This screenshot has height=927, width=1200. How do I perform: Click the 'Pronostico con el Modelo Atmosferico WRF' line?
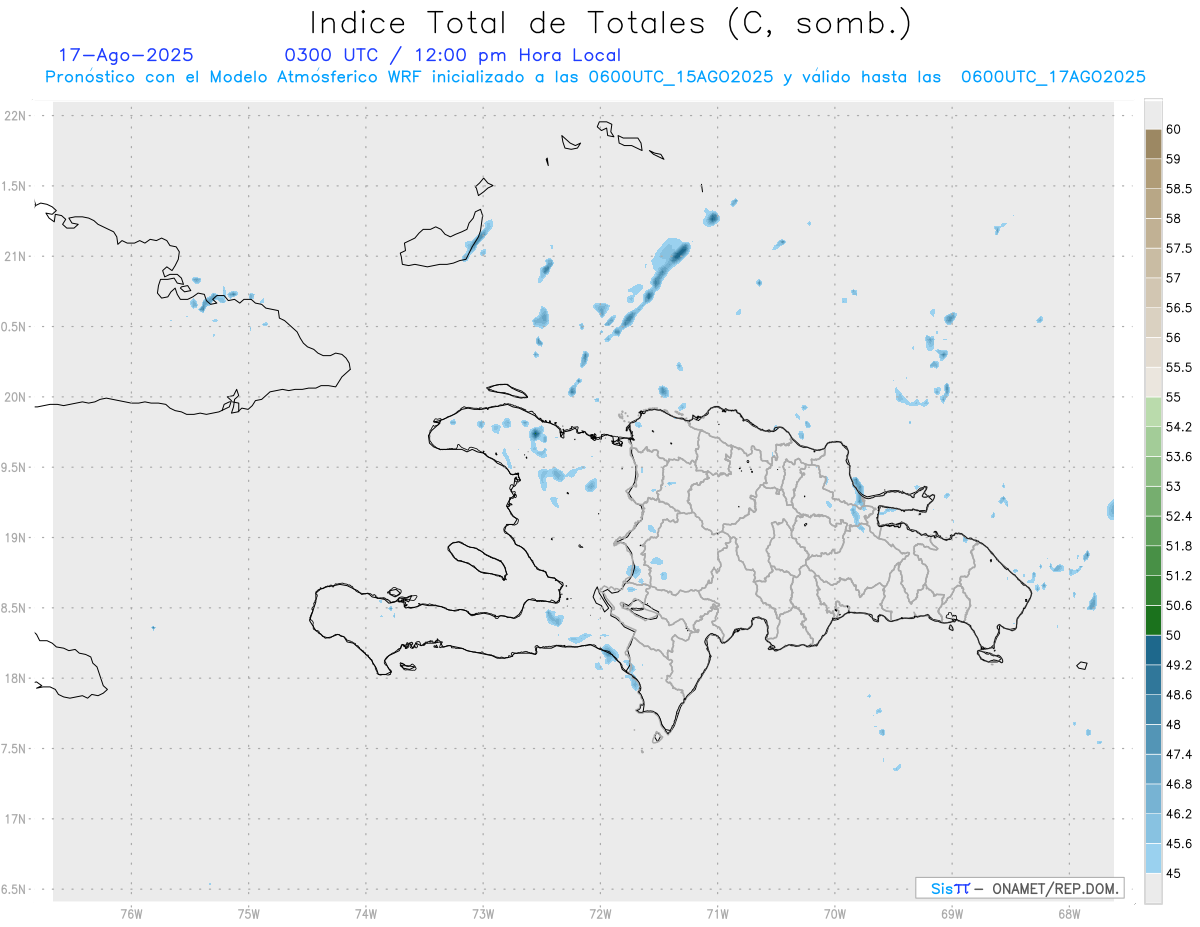595,77
